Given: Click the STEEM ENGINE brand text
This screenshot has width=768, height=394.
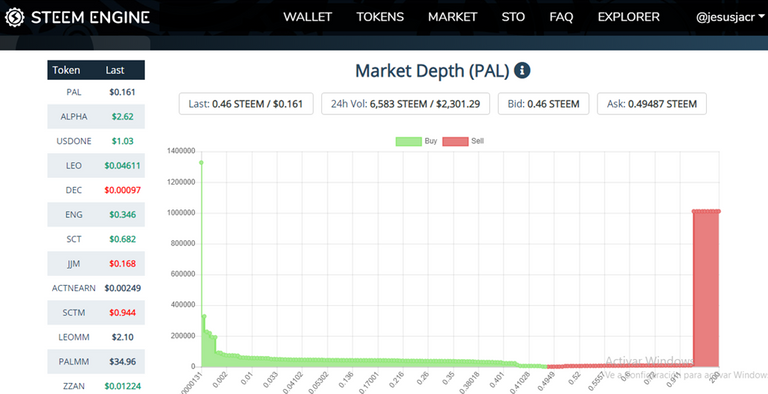Looking at the screenshot, I should 90,18.
